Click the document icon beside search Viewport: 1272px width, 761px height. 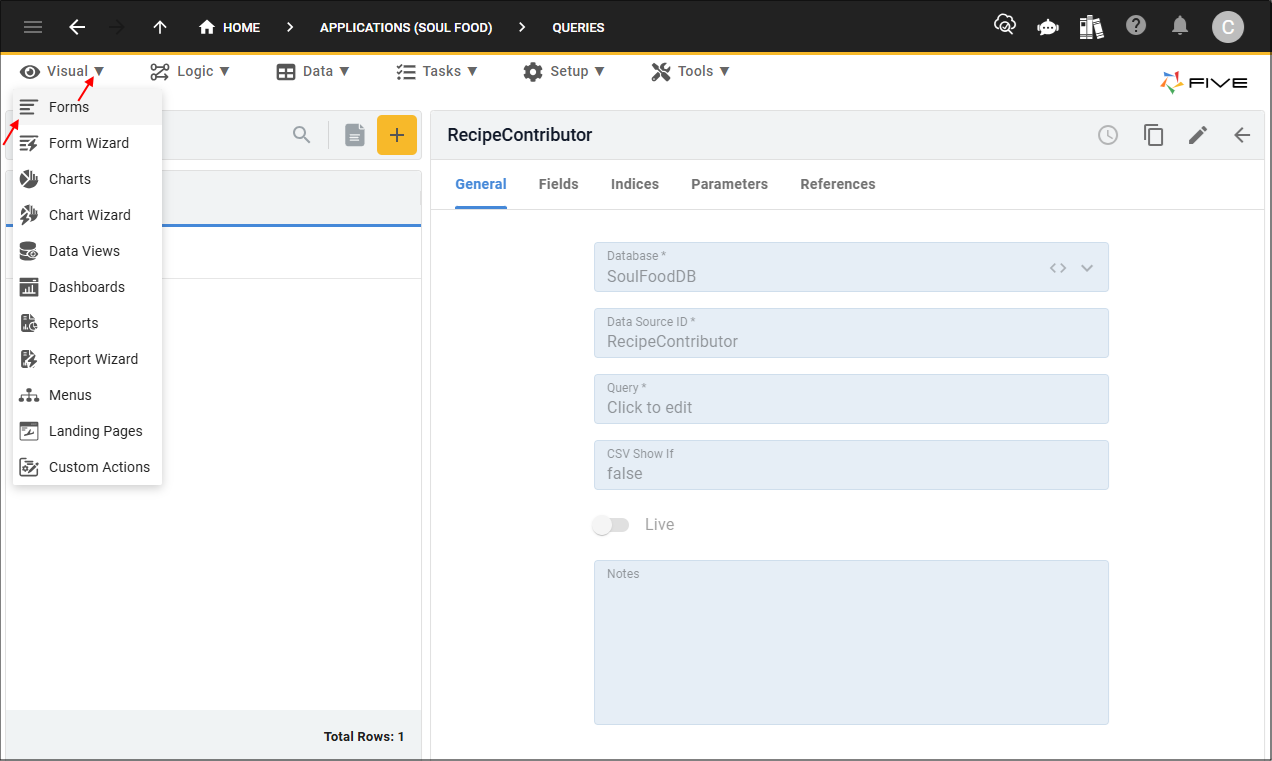355,135
